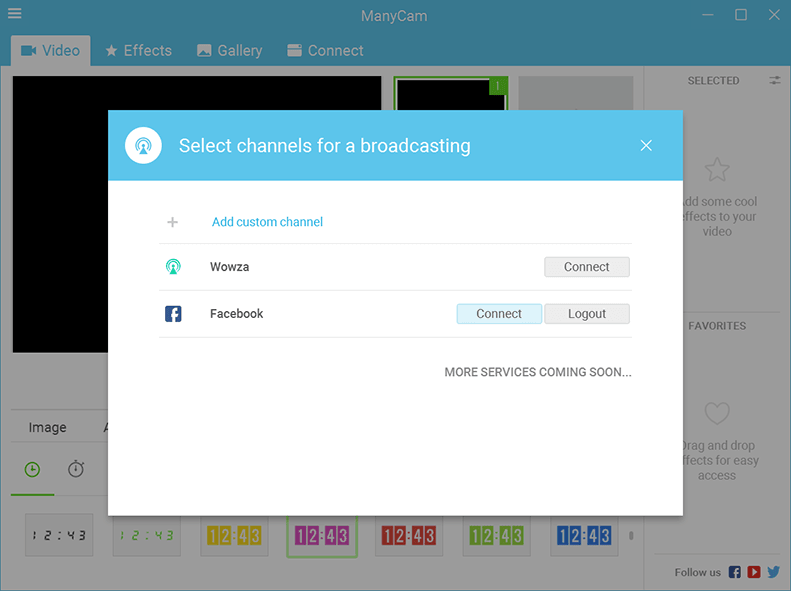This screenshot has width=791, height=591.
Task: Pick the red 12:43 clock style
Action: point(409,536)
